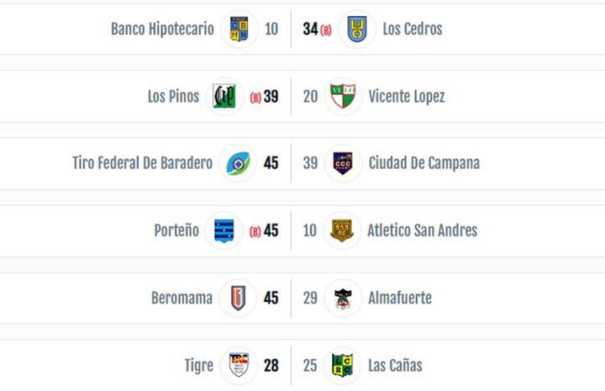Click the Las Cañas team name
The image size is (605, 391).
tap(395, 365)
